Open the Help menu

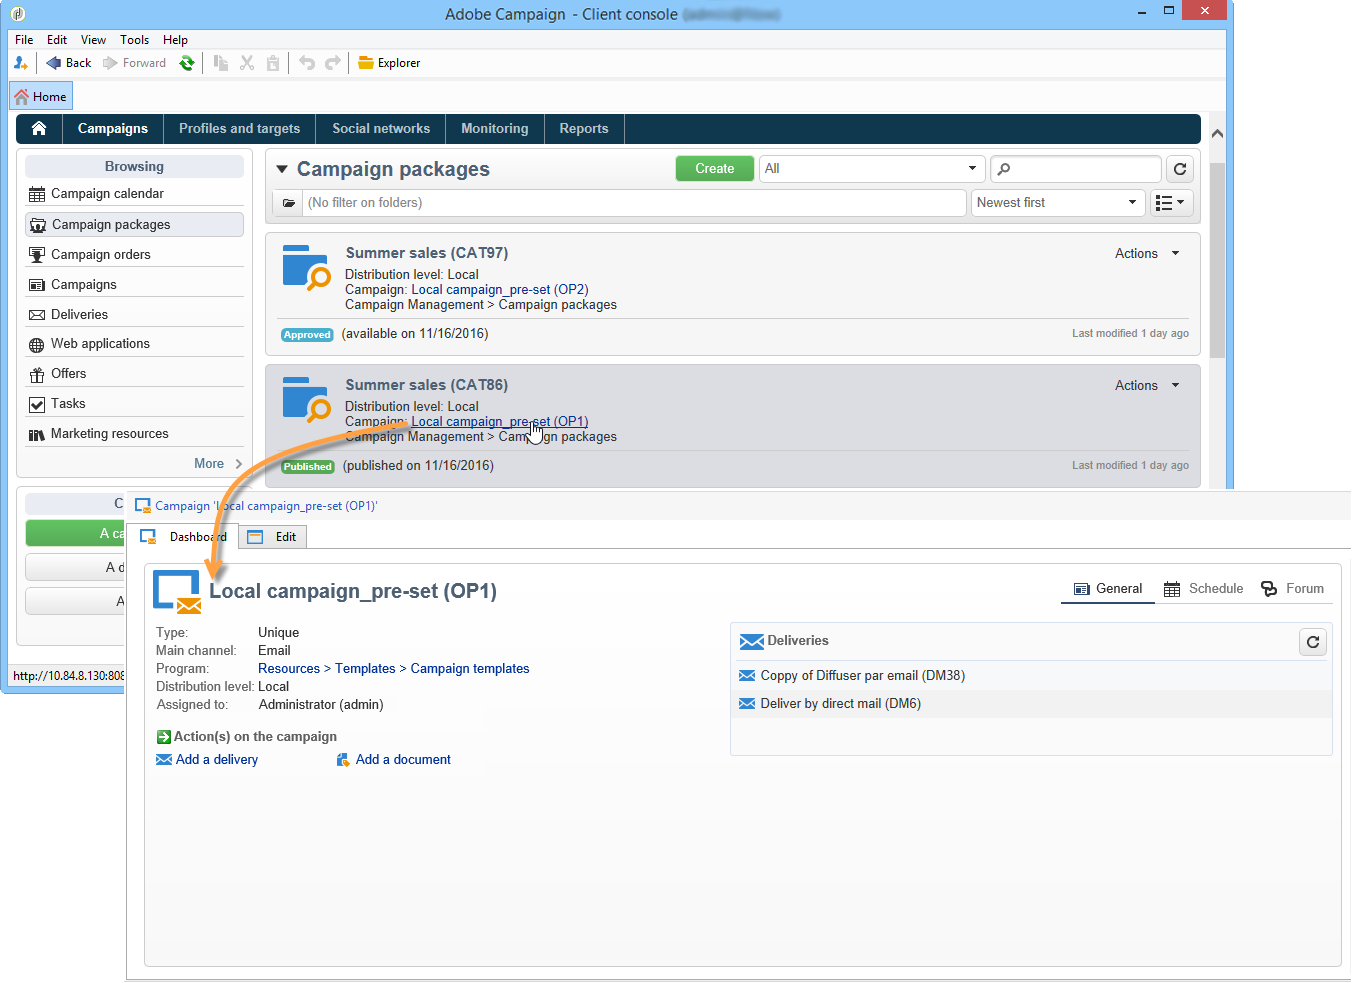click(x=175, y=40)
